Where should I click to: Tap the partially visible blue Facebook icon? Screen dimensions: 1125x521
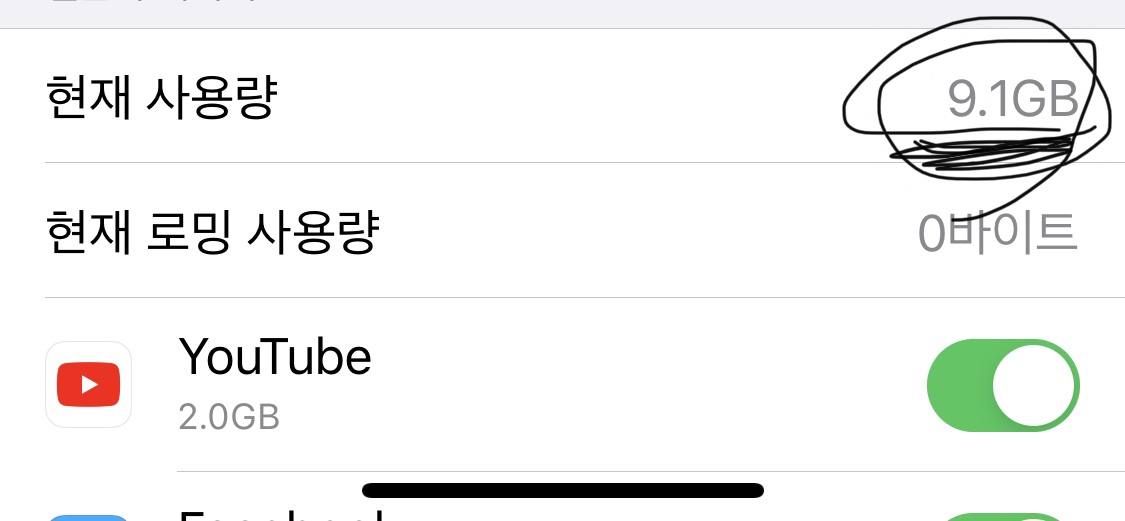(89, 516)
